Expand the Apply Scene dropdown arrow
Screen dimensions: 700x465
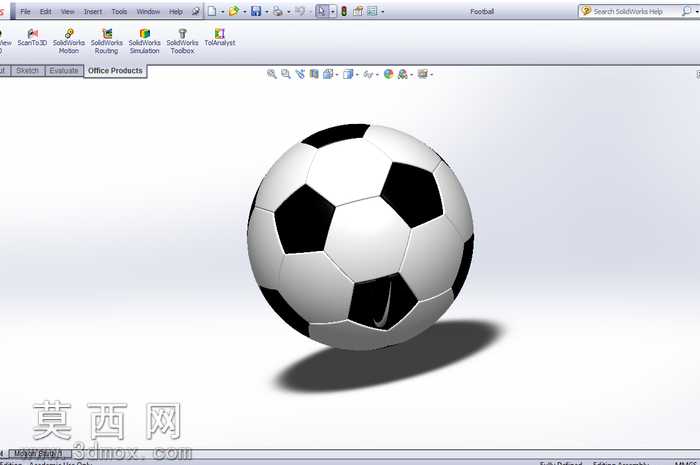pos(412,75)
